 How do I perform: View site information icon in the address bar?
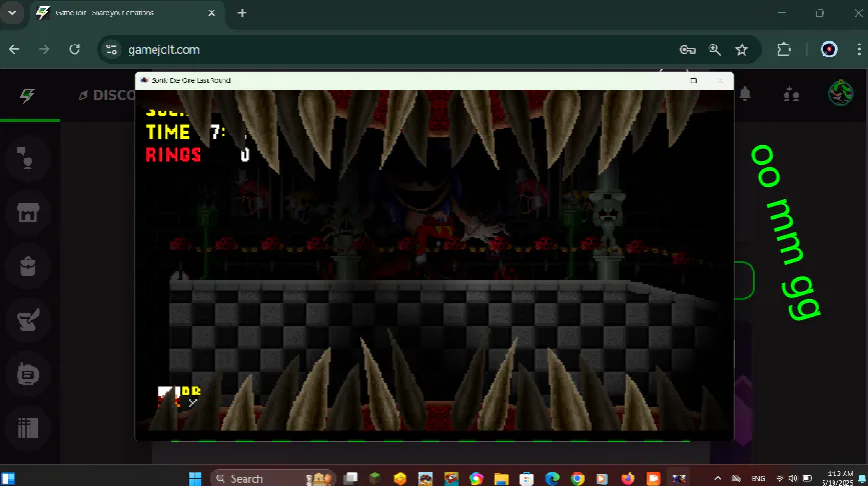(x=111, y=50)
